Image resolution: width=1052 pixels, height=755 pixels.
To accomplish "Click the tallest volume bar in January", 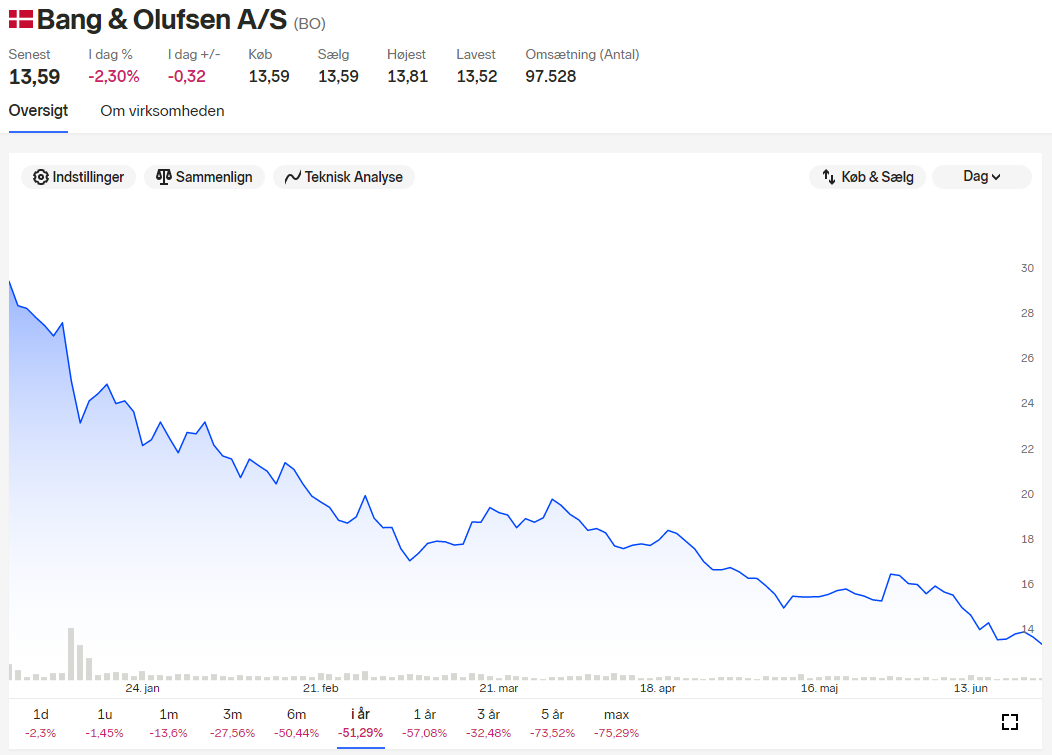I will [71, 654].
